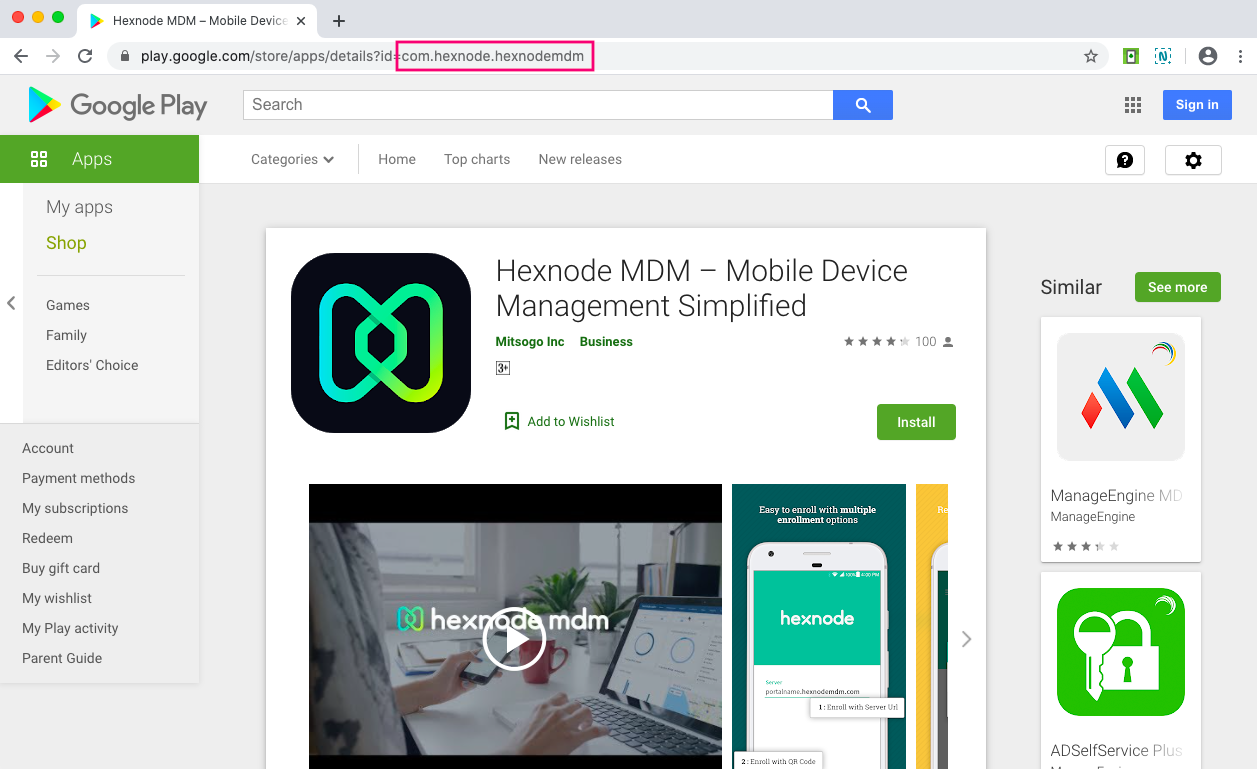Click the enrollment options screenshot
This screenshot has width=1257, height=769.
click(x=819, y=626)
